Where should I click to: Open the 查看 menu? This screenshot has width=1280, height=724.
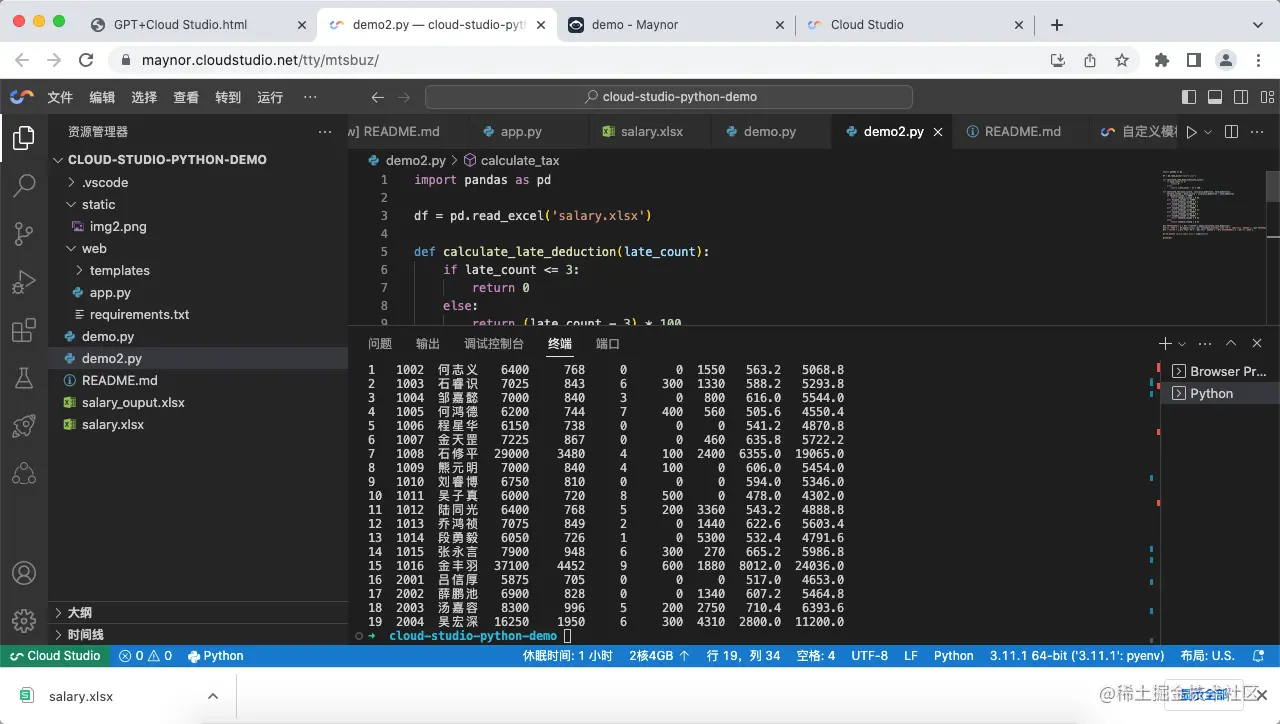(186, 97)
